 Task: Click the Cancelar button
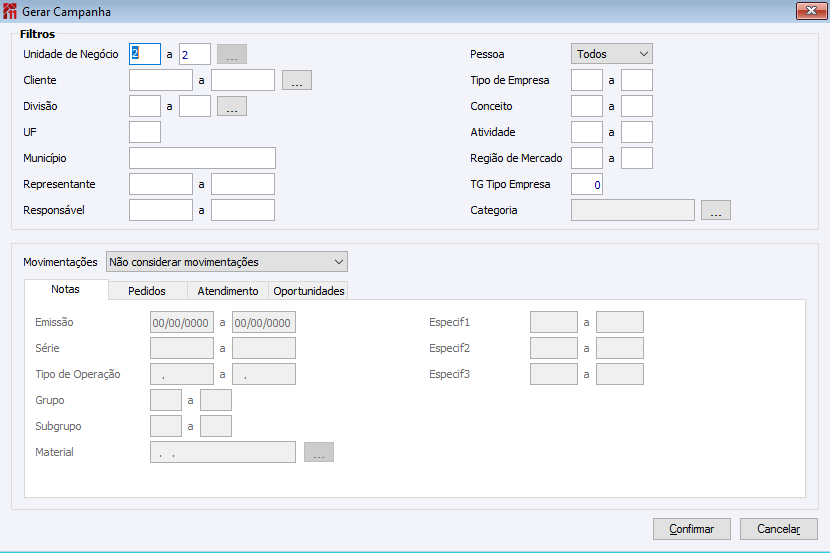[x=779, y=528]
